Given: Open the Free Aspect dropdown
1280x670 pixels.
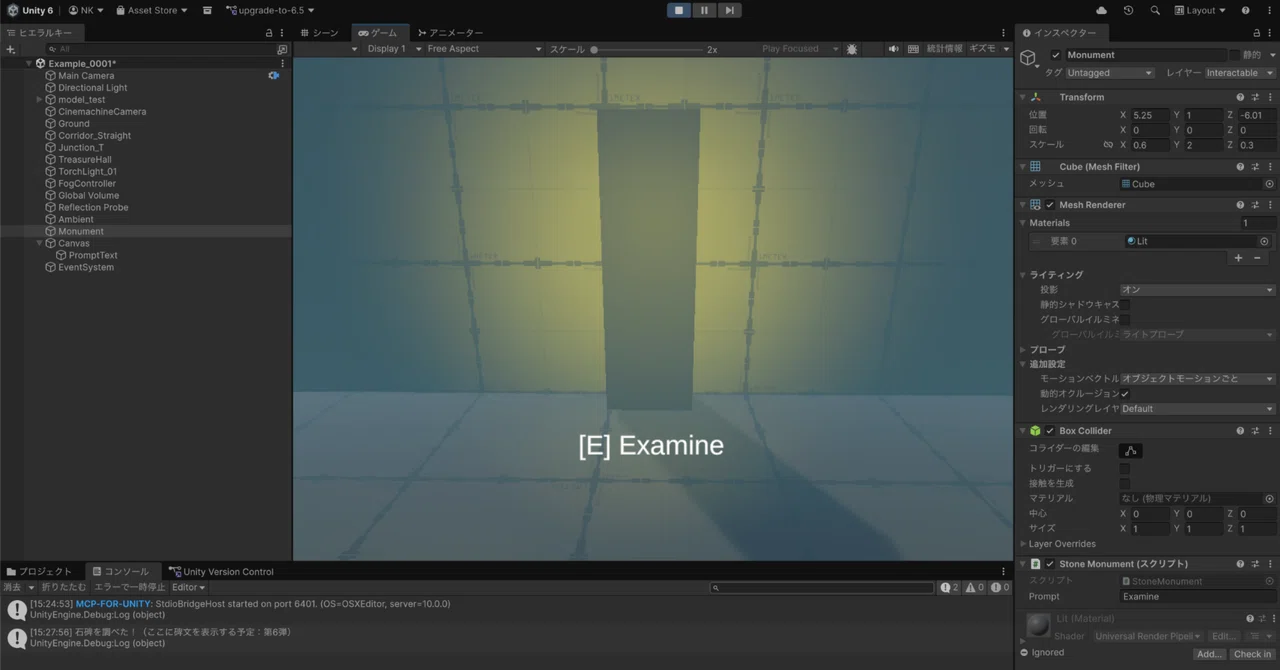Looking at the screenshot, I should tap(484, 49).
